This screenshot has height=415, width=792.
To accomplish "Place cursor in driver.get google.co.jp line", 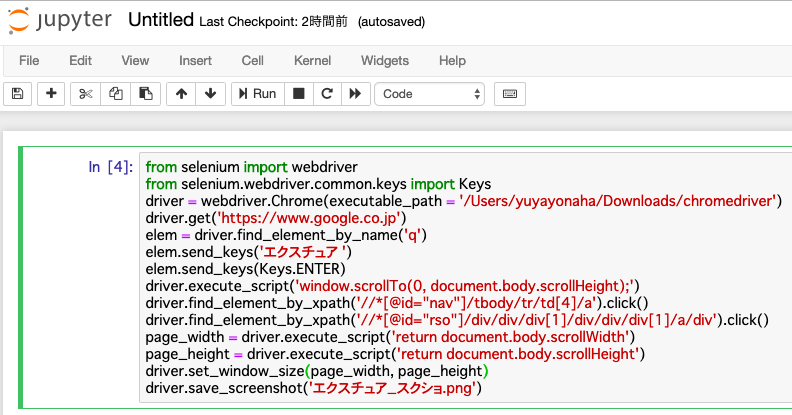I will tap(276, 218).
